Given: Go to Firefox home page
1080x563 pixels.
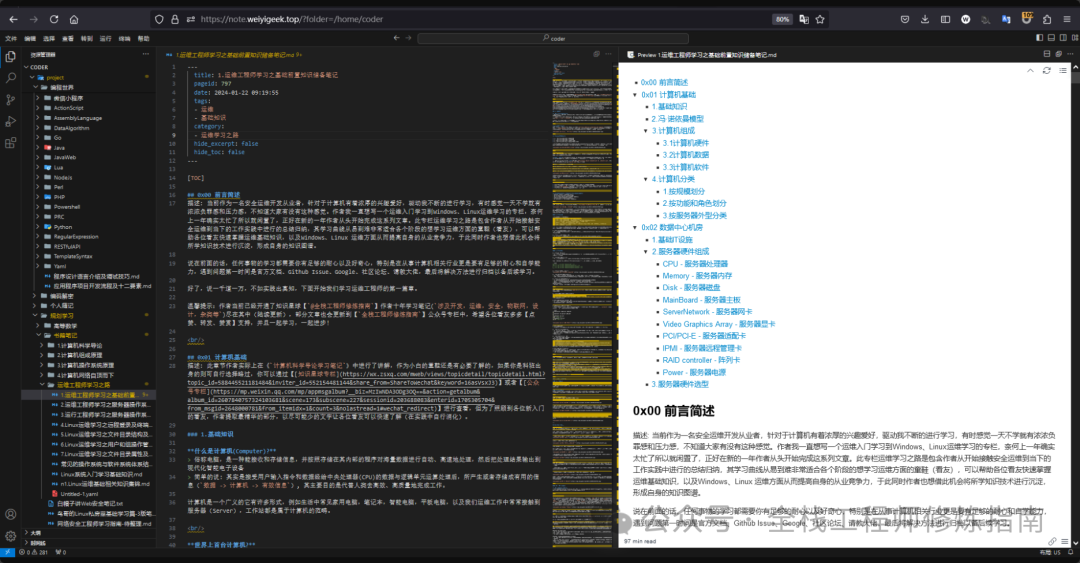Looking at the screenshot, I should point(74,19).
